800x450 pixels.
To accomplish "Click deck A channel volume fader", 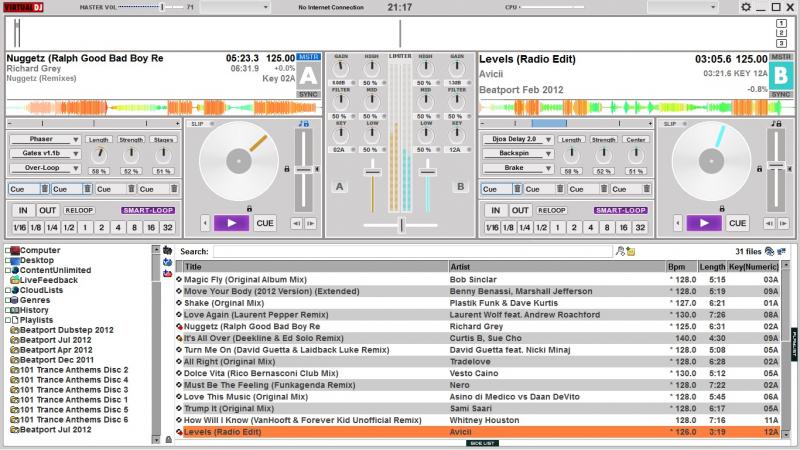I will (372, 172).
